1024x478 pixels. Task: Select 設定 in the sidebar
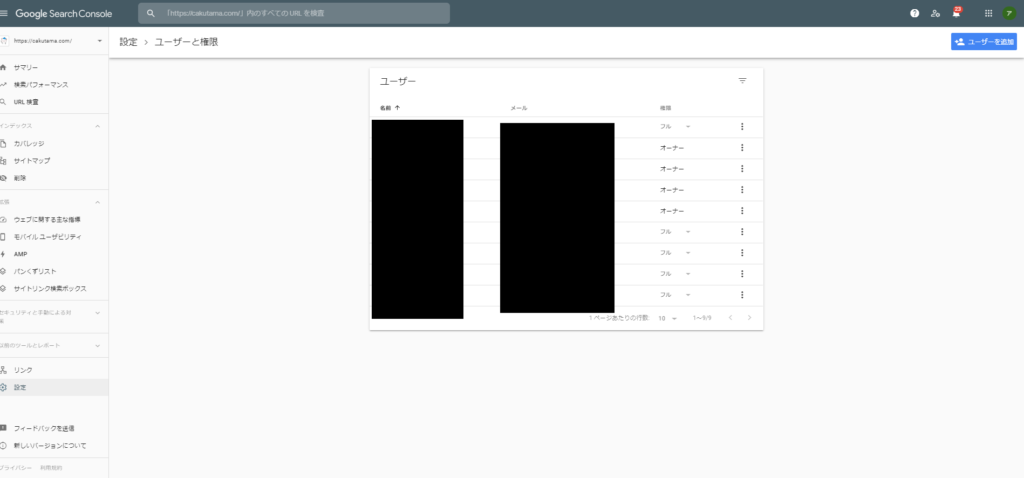coord(54,387)
